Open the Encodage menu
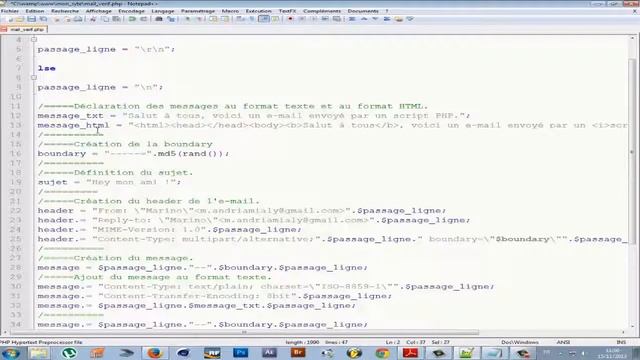 (x=131, y=11)
